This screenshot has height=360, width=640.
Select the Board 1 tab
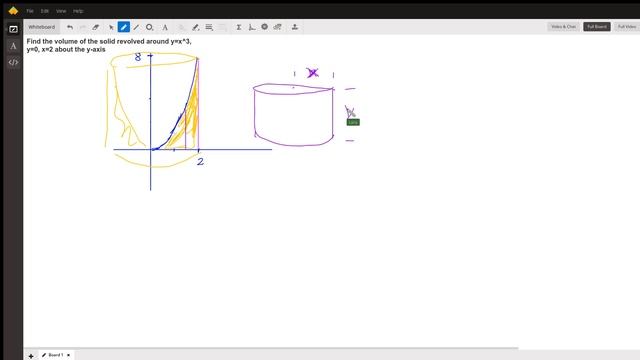(55, 355)
